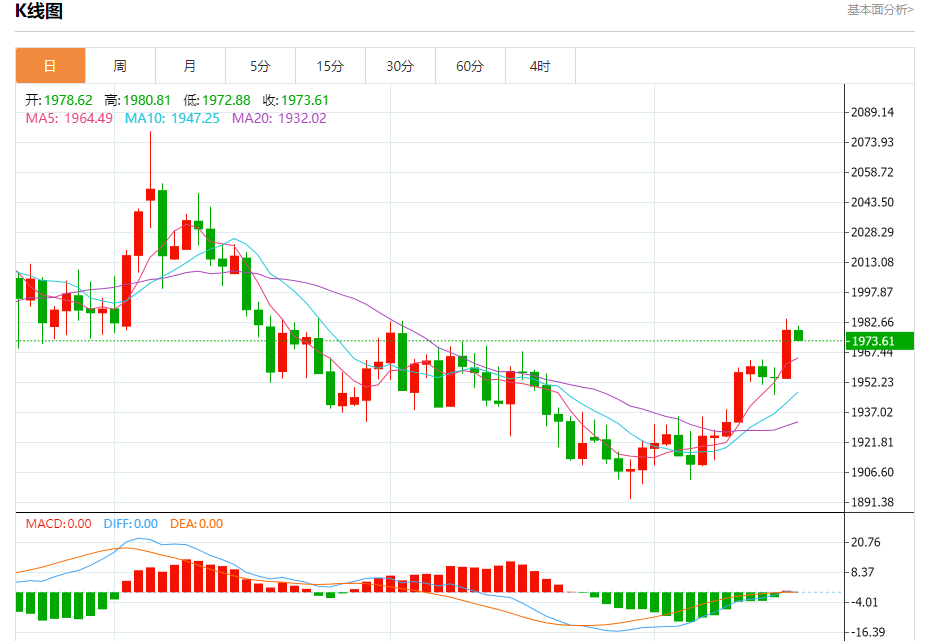Viewport: 926px width, 641px height.
Task: Click the DIFF:0.00 indicator label
Action: (x=131, y=524)
